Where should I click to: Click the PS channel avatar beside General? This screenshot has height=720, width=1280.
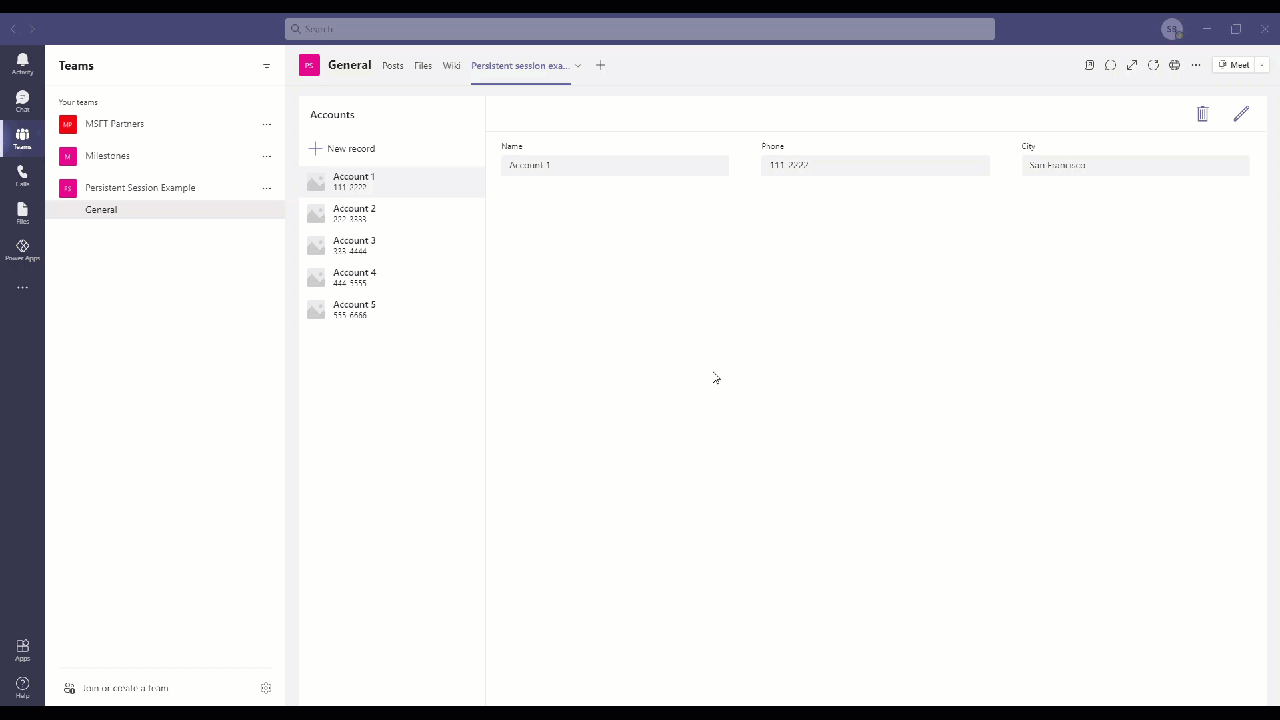(x=309, y=65)
